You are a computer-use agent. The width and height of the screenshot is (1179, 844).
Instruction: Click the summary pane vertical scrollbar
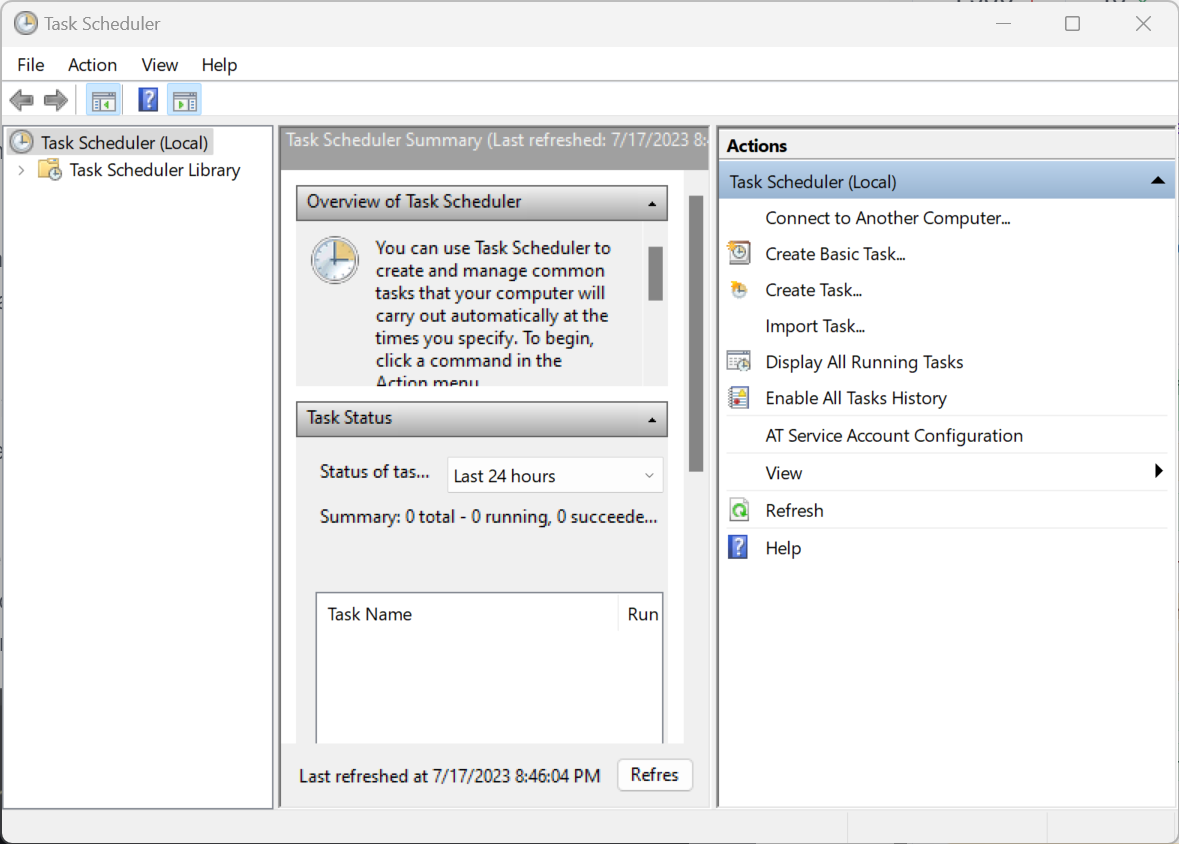[x=696, y=332]
